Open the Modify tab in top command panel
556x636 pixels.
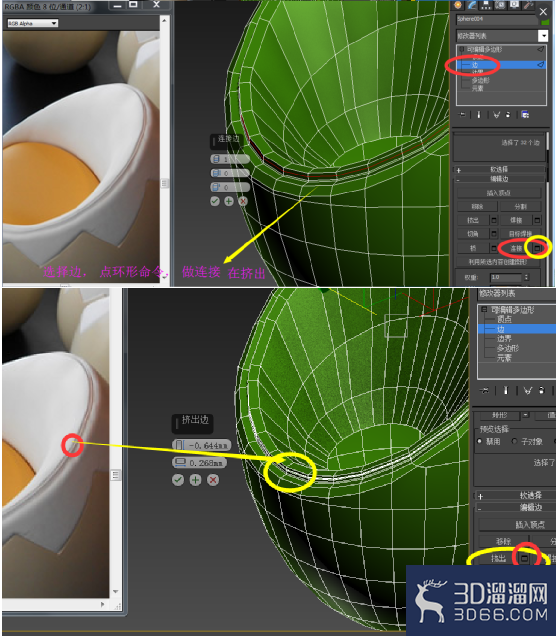click(x=472, y=5)
